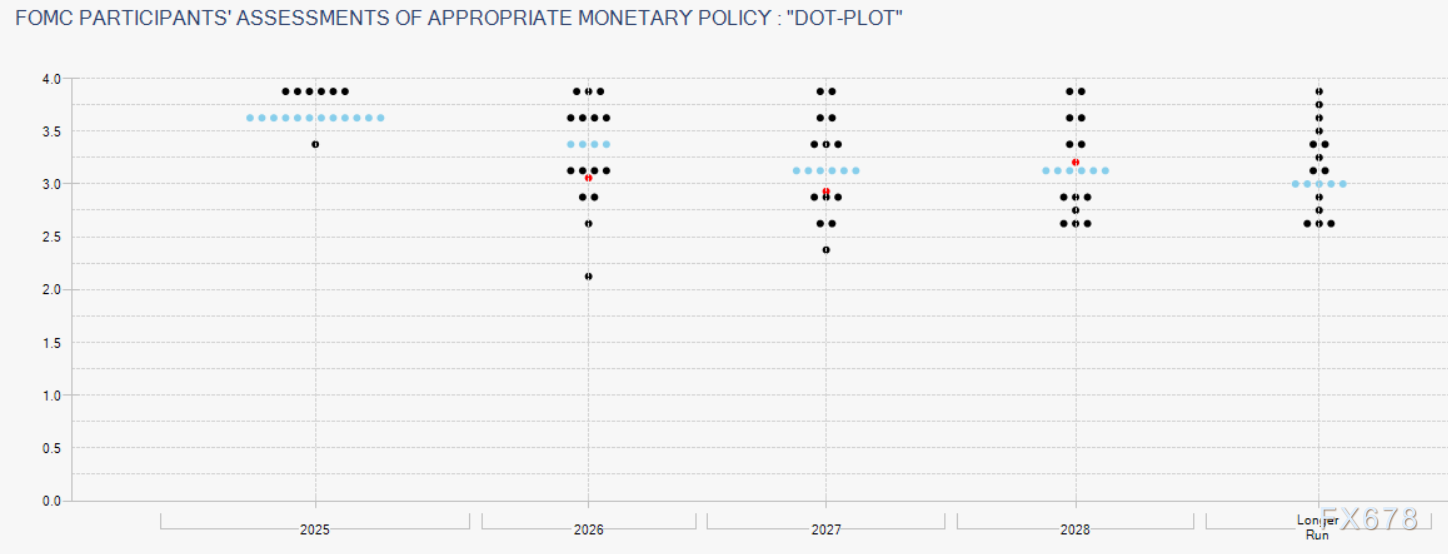The height and width of the screenshot is (554, 1448).
Task: Select the 2.0 y-axis tick label
Action: (x=51, y=290)
